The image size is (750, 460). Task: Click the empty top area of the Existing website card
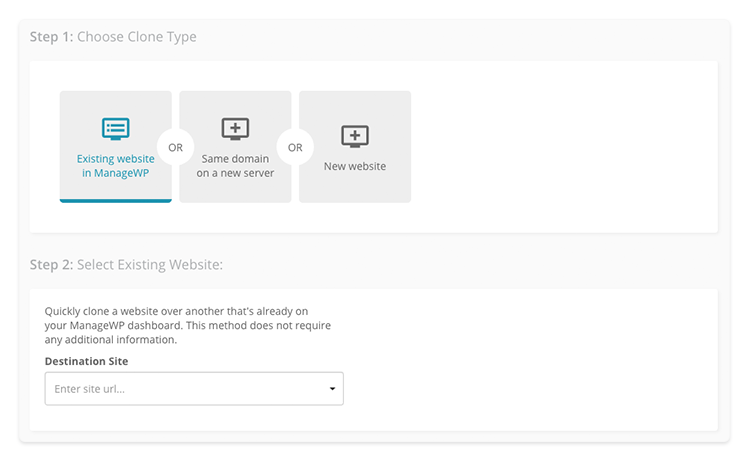115,103
